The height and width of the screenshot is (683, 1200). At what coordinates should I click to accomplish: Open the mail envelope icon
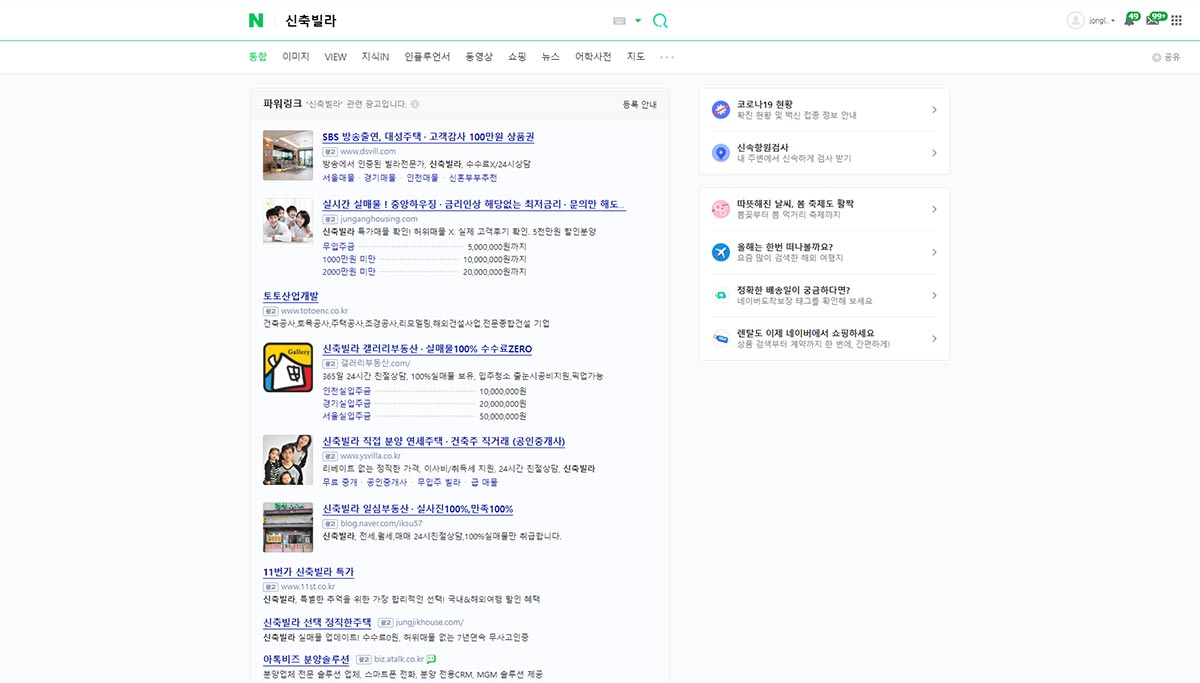[1155, 19]
